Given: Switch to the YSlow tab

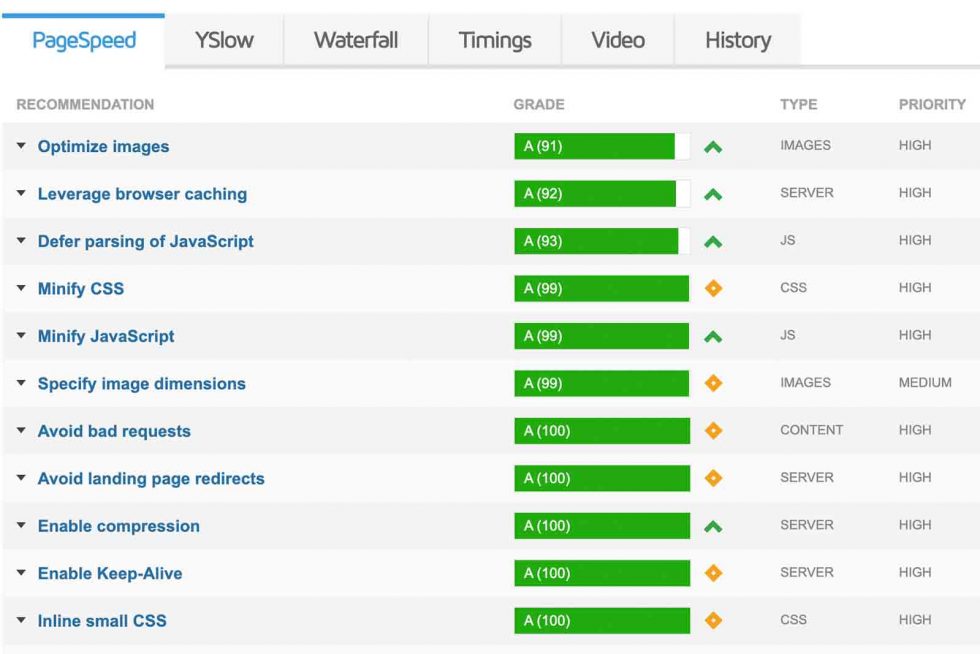Looking at the screenshot, I should [x=224, y=41].
